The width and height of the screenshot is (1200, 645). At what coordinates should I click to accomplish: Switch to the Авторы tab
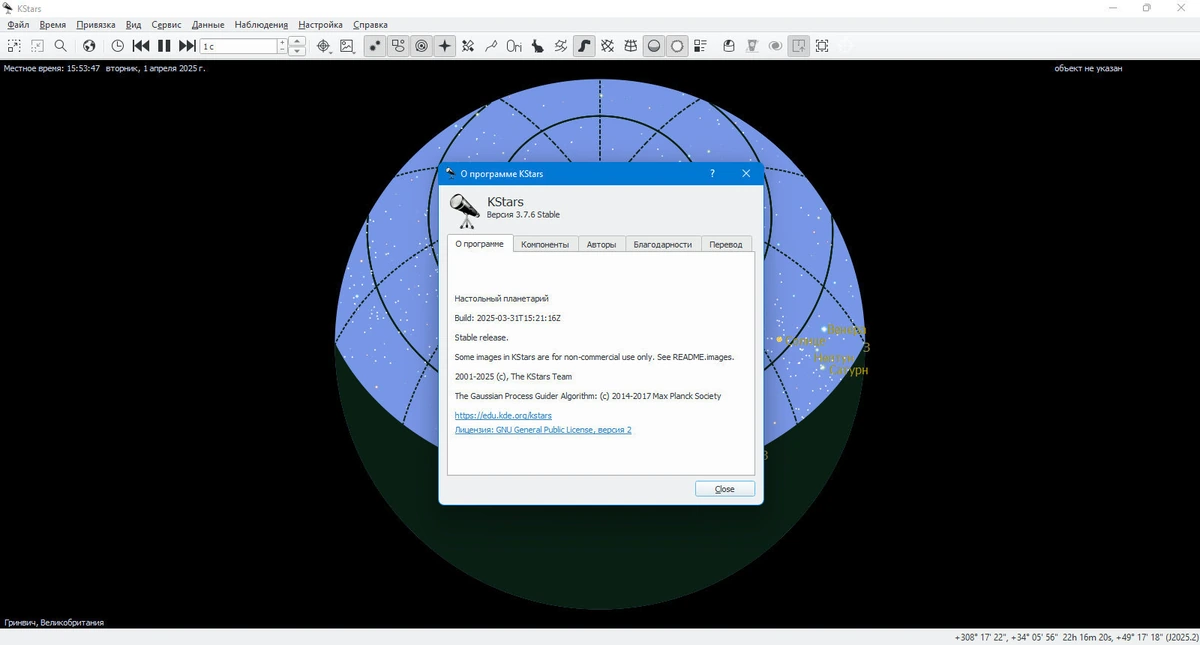coord(602,244)
